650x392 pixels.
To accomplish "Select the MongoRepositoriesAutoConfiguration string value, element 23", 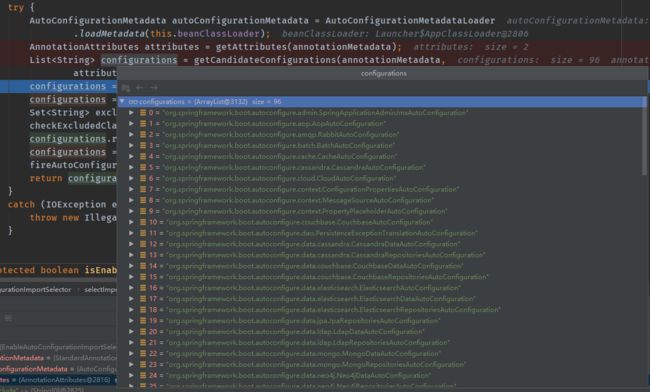I will click(316, 365).
